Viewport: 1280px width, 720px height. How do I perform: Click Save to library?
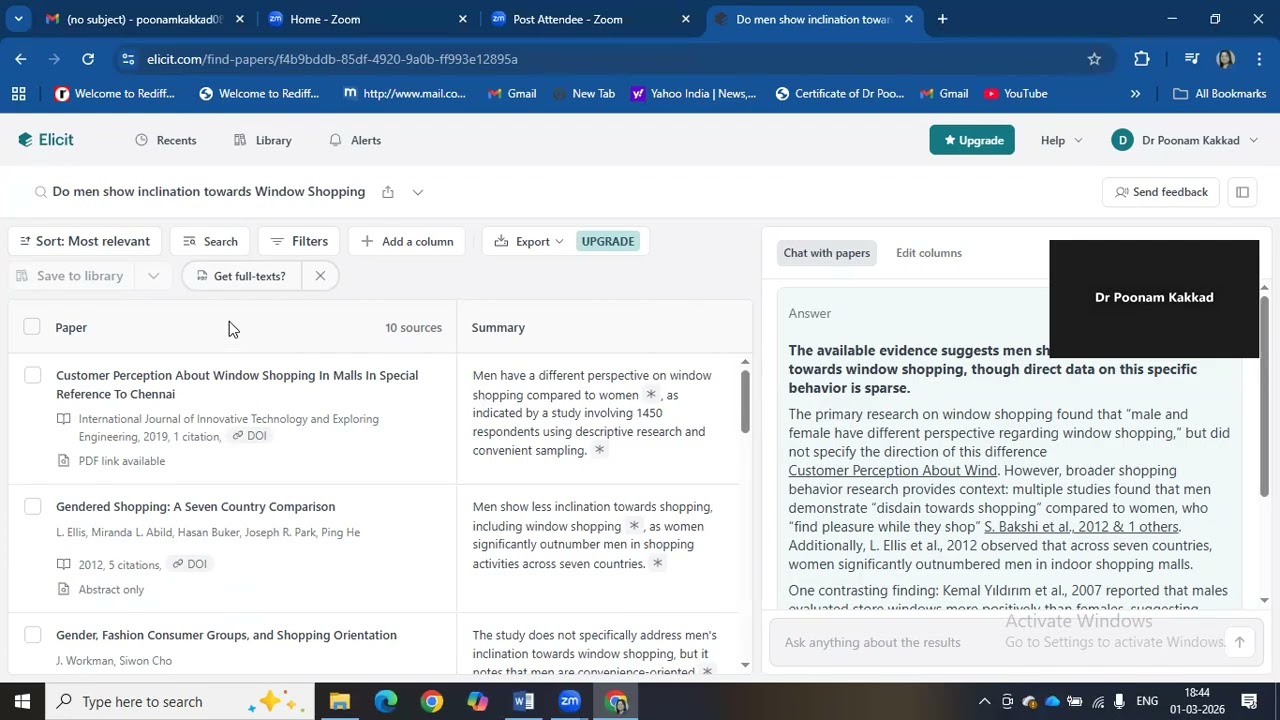tap(70, 276)
